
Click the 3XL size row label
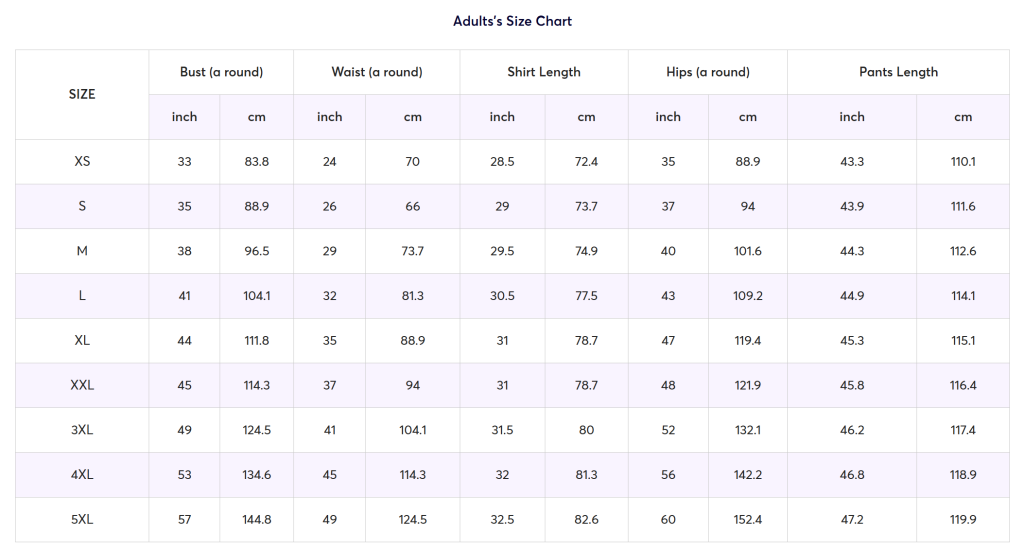click(82, 430)
